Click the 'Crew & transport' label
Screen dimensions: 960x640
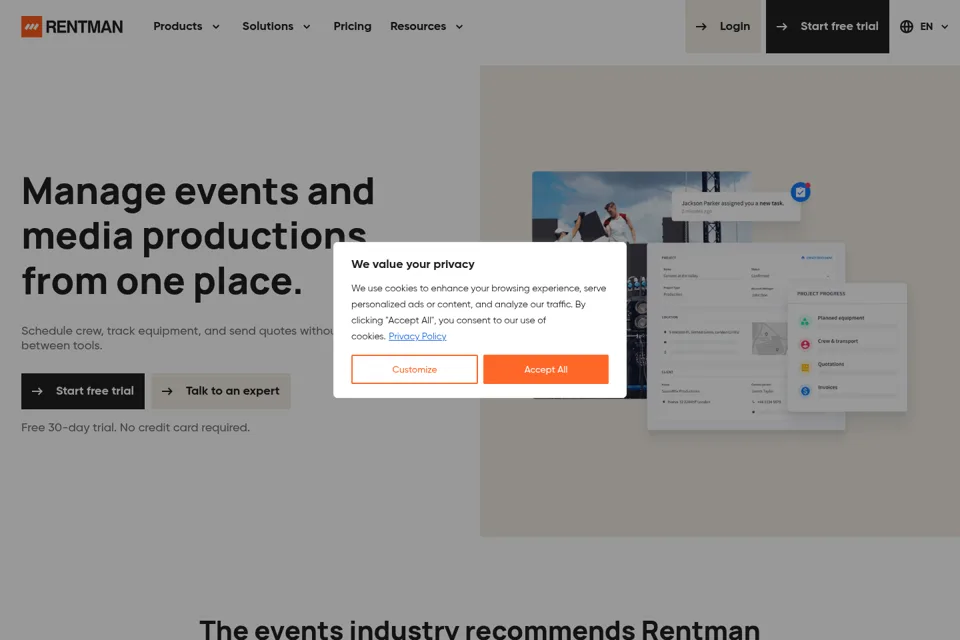pos(838,341)
